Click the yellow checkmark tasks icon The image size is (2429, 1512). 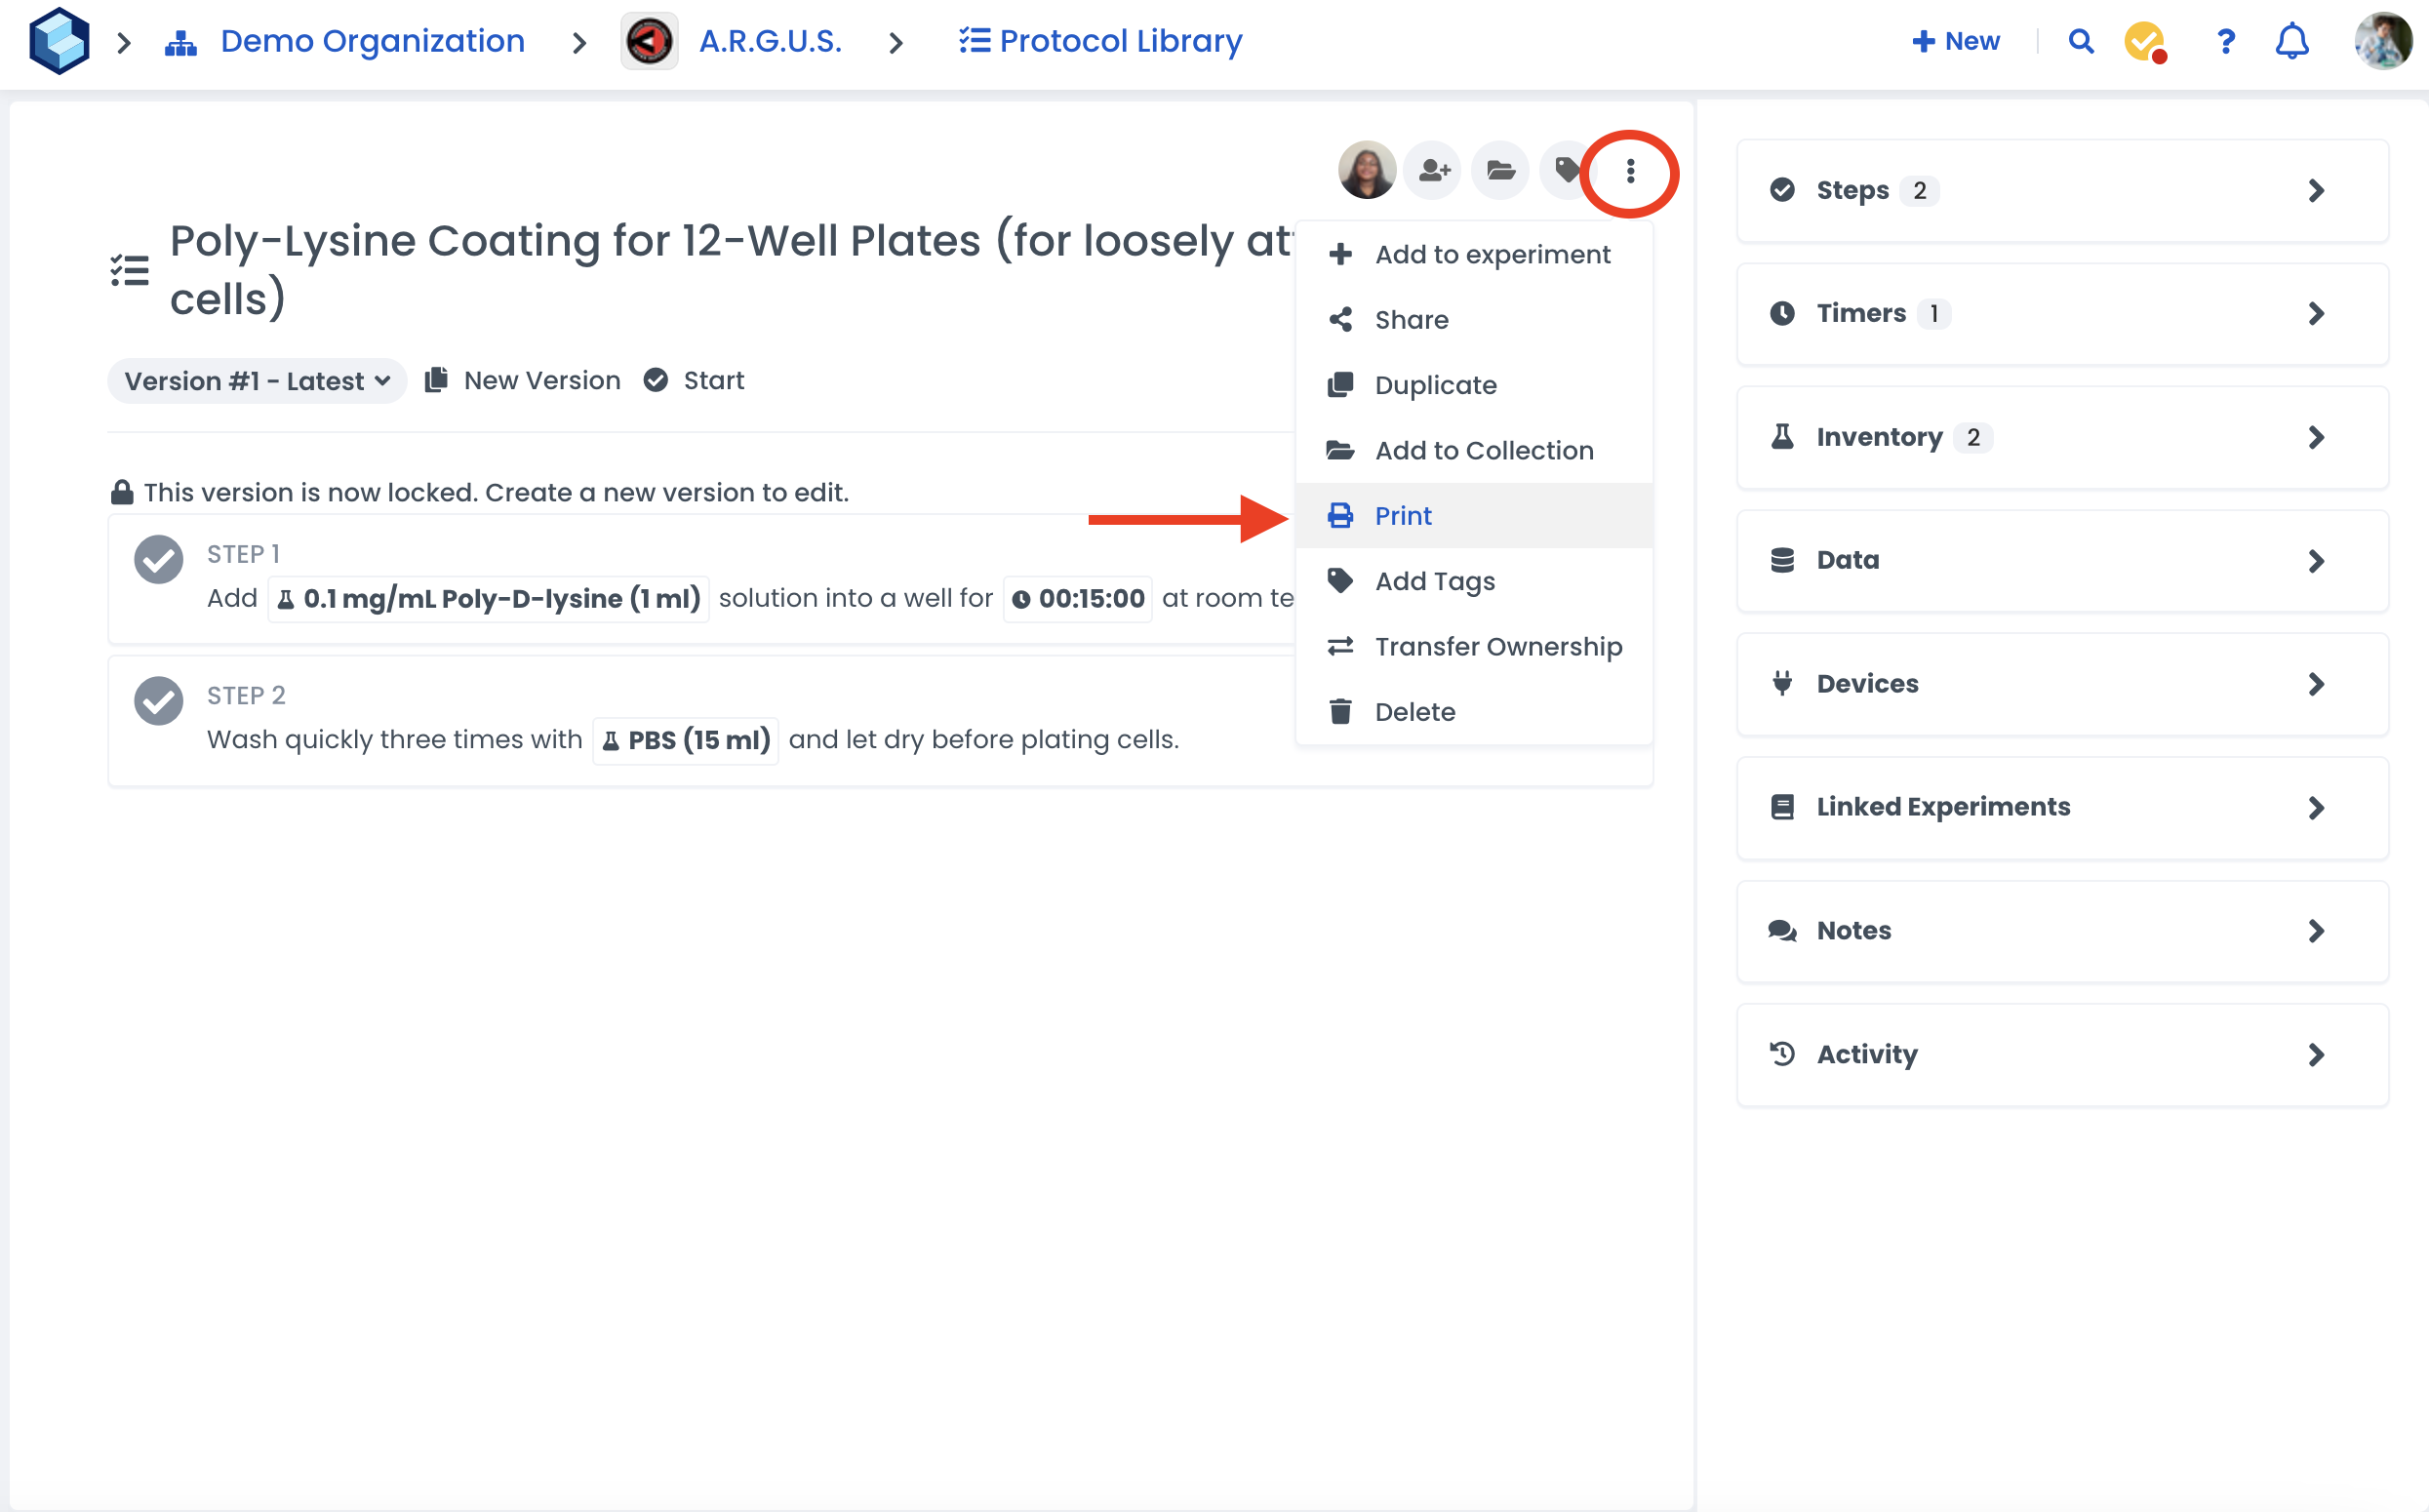(2143, 41)
